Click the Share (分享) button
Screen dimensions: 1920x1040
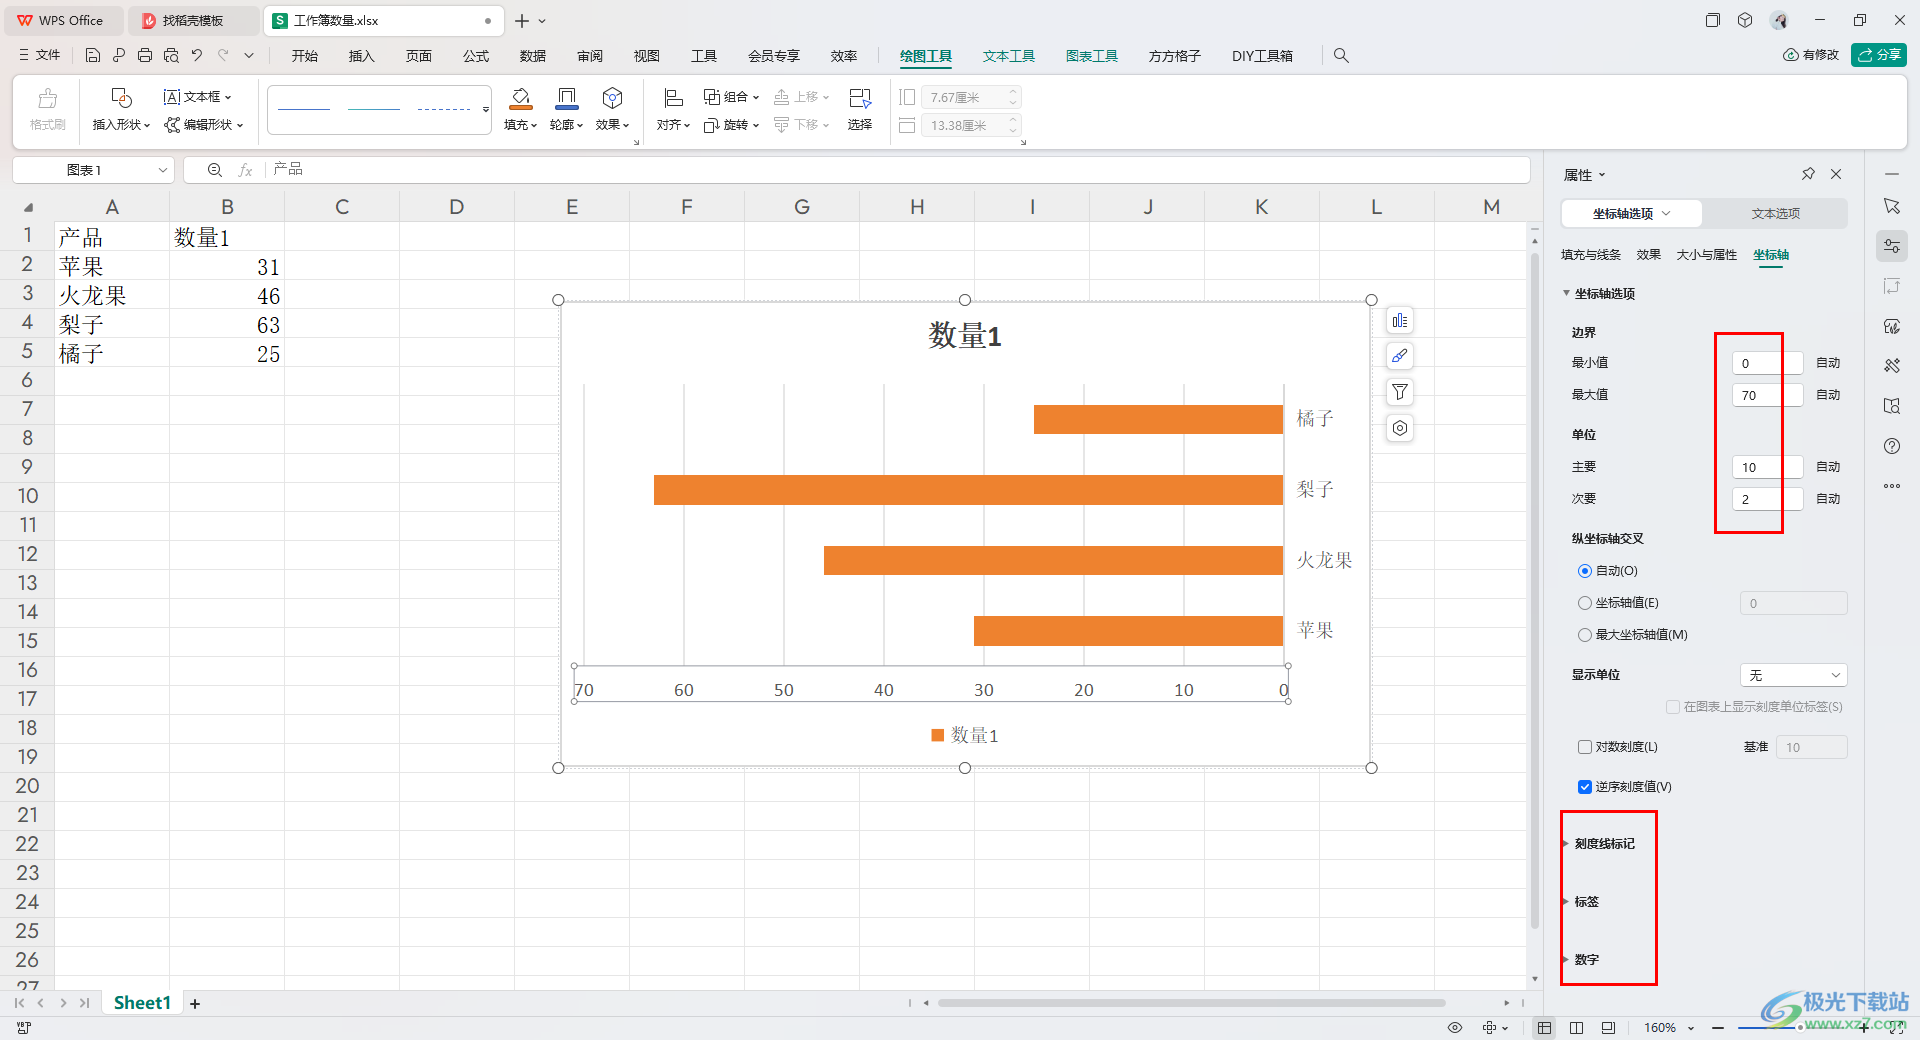coord(1879,55)
